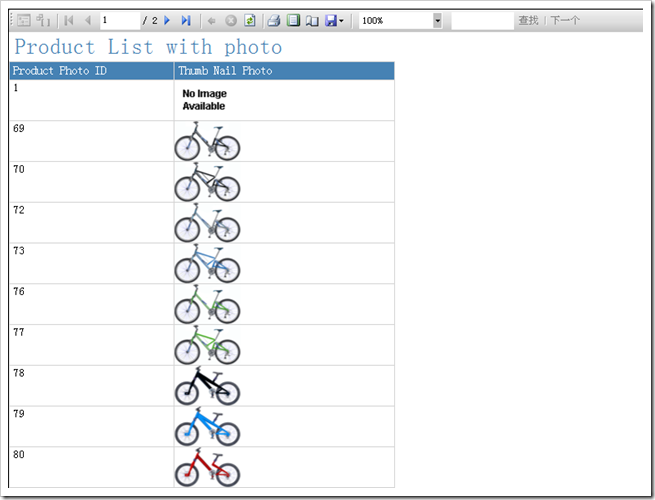The height and width of the screenshot is (500, 655).
Task: Click the back to parent report arrow
Action: coord(211,20)
